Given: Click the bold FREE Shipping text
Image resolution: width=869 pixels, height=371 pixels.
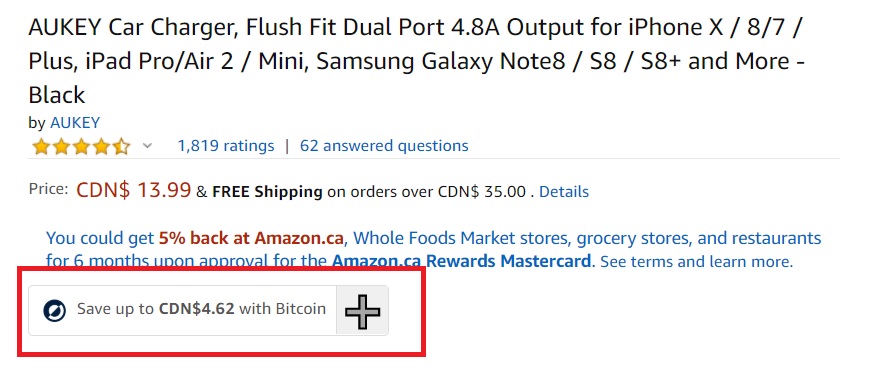Looking at the screenshot, I should pyautogui.click(x=267, y=192).
